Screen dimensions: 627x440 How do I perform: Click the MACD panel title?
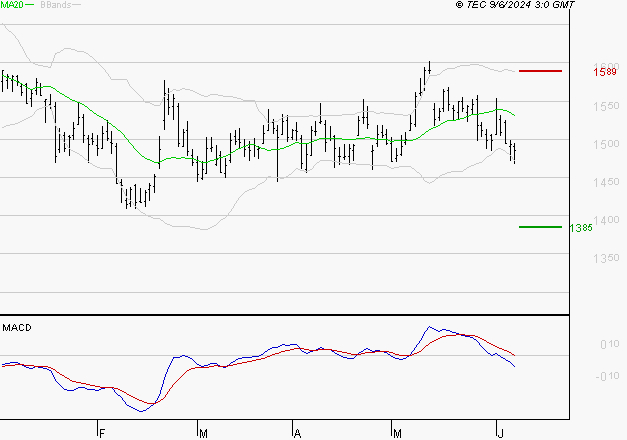[x=17, y=328]
